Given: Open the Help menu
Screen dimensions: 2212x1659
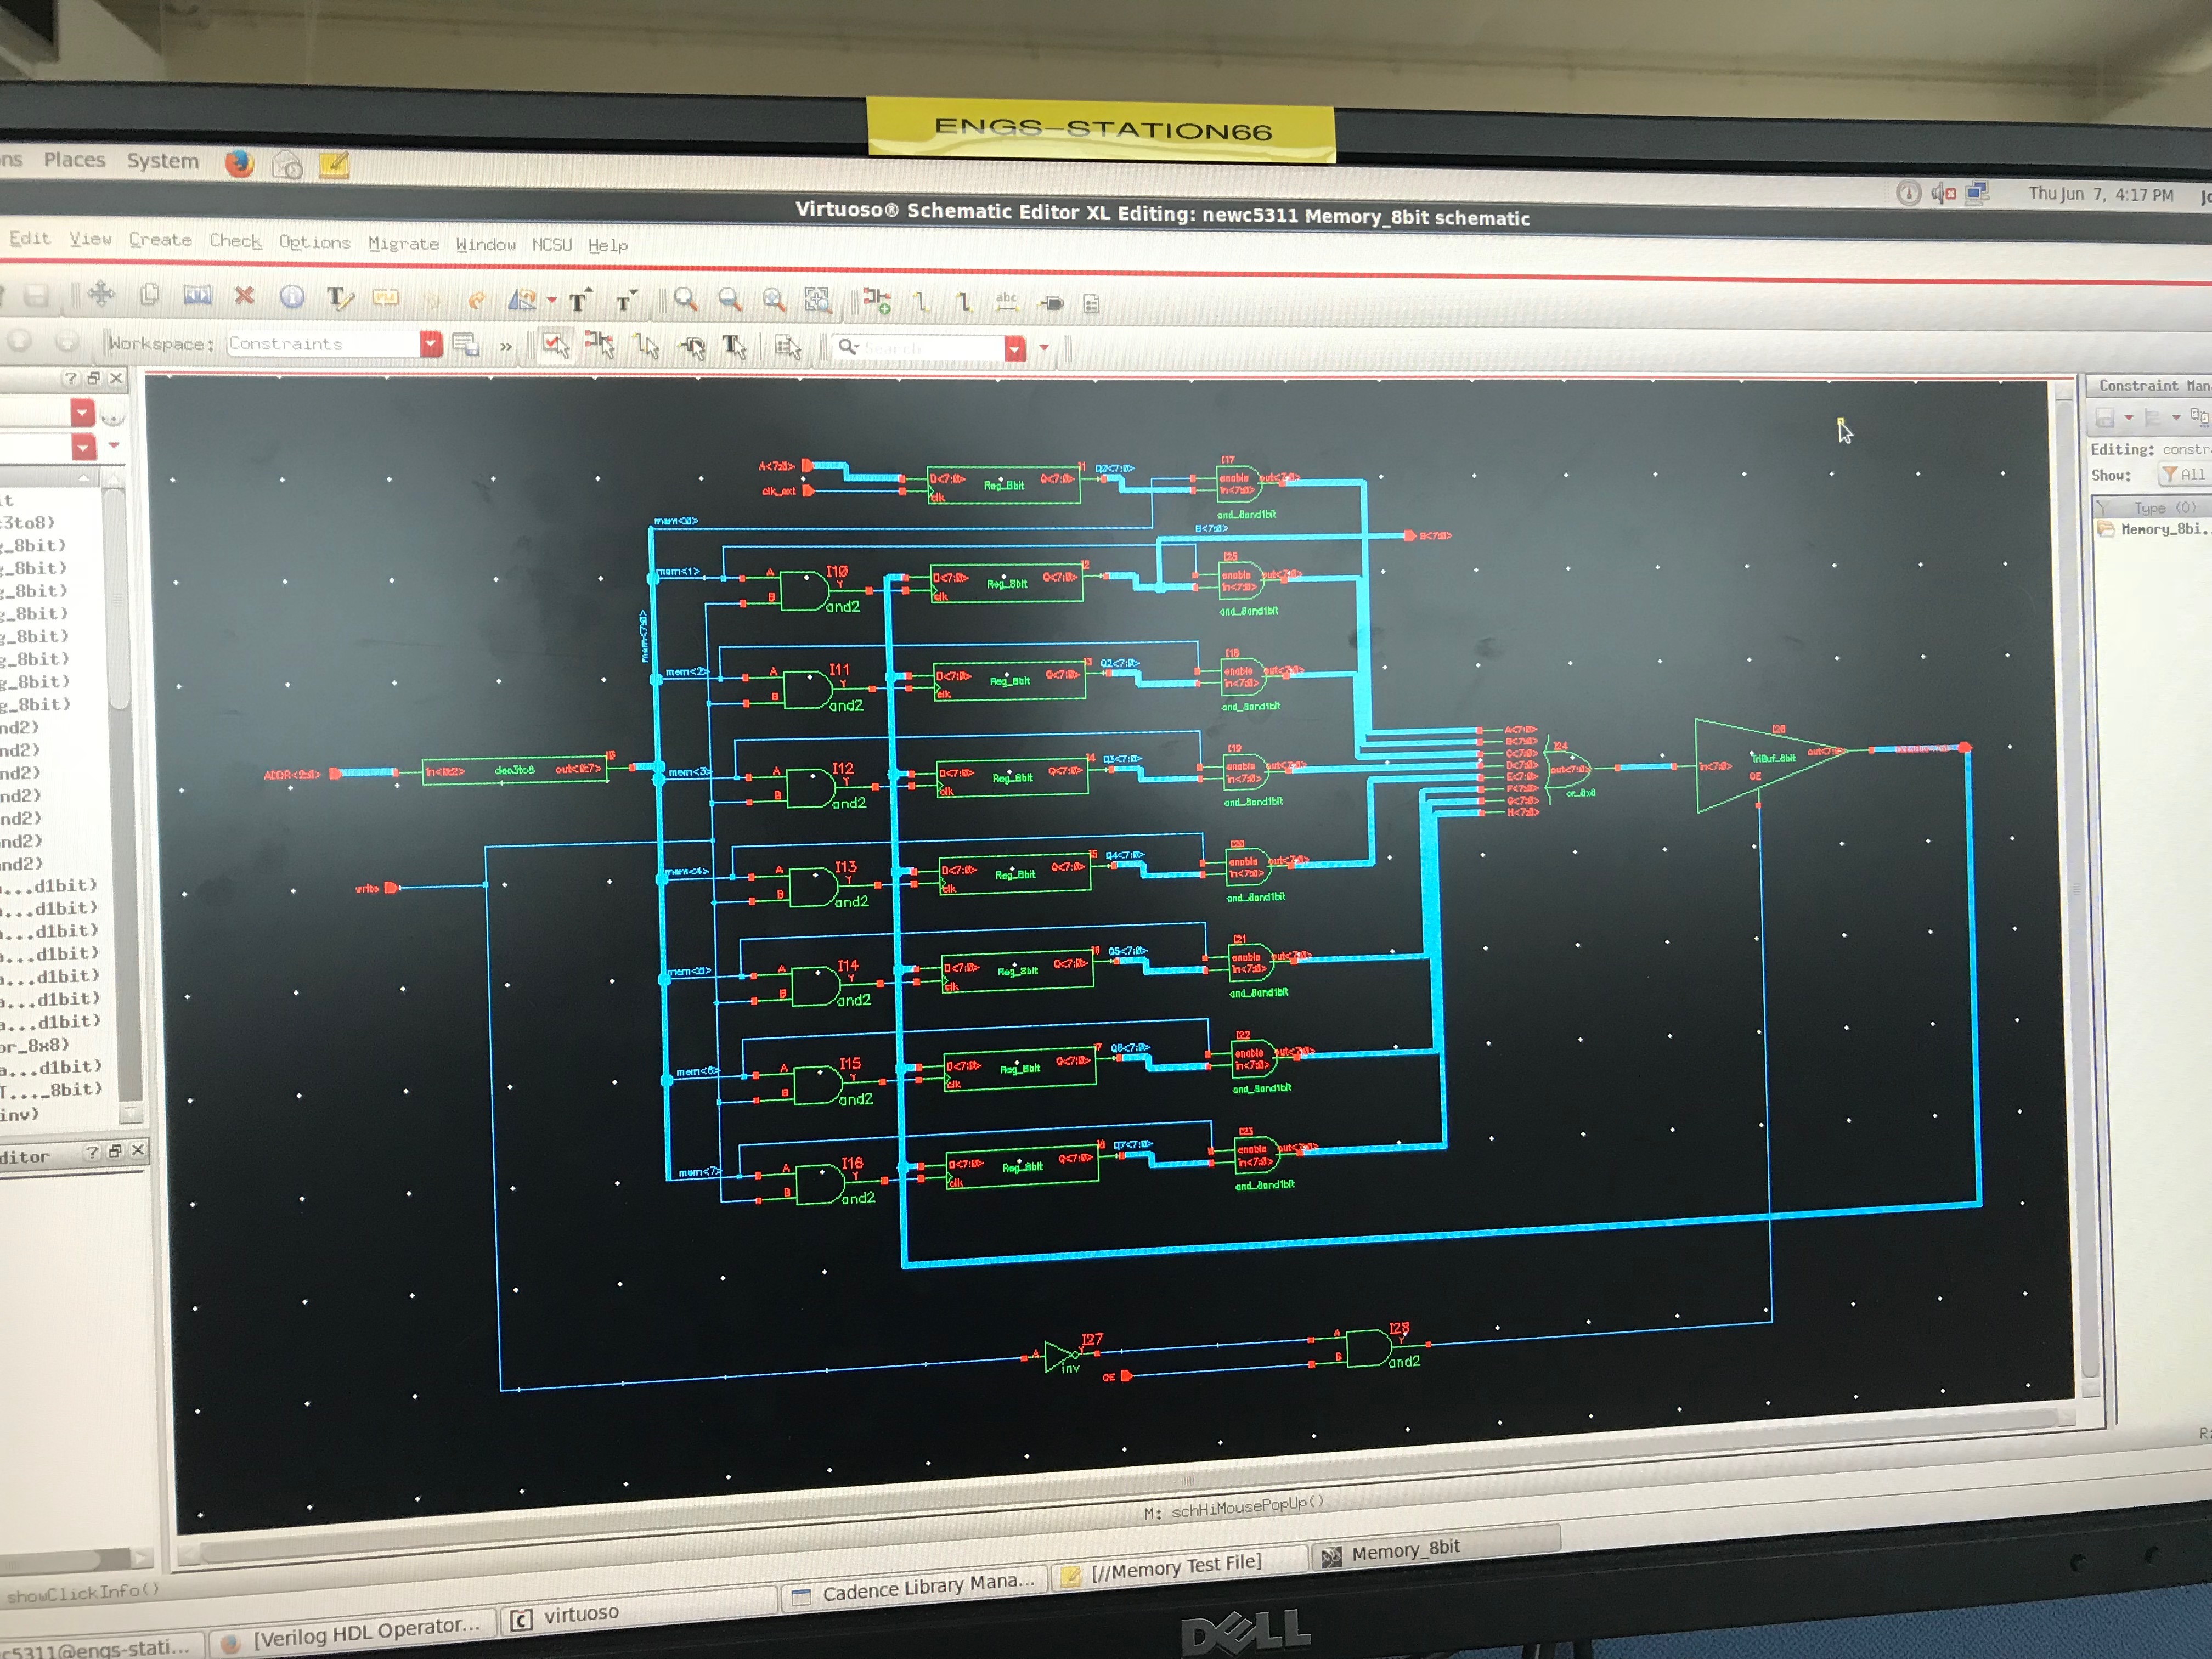Looking at the screenshot, I should [x=608, y=245].
